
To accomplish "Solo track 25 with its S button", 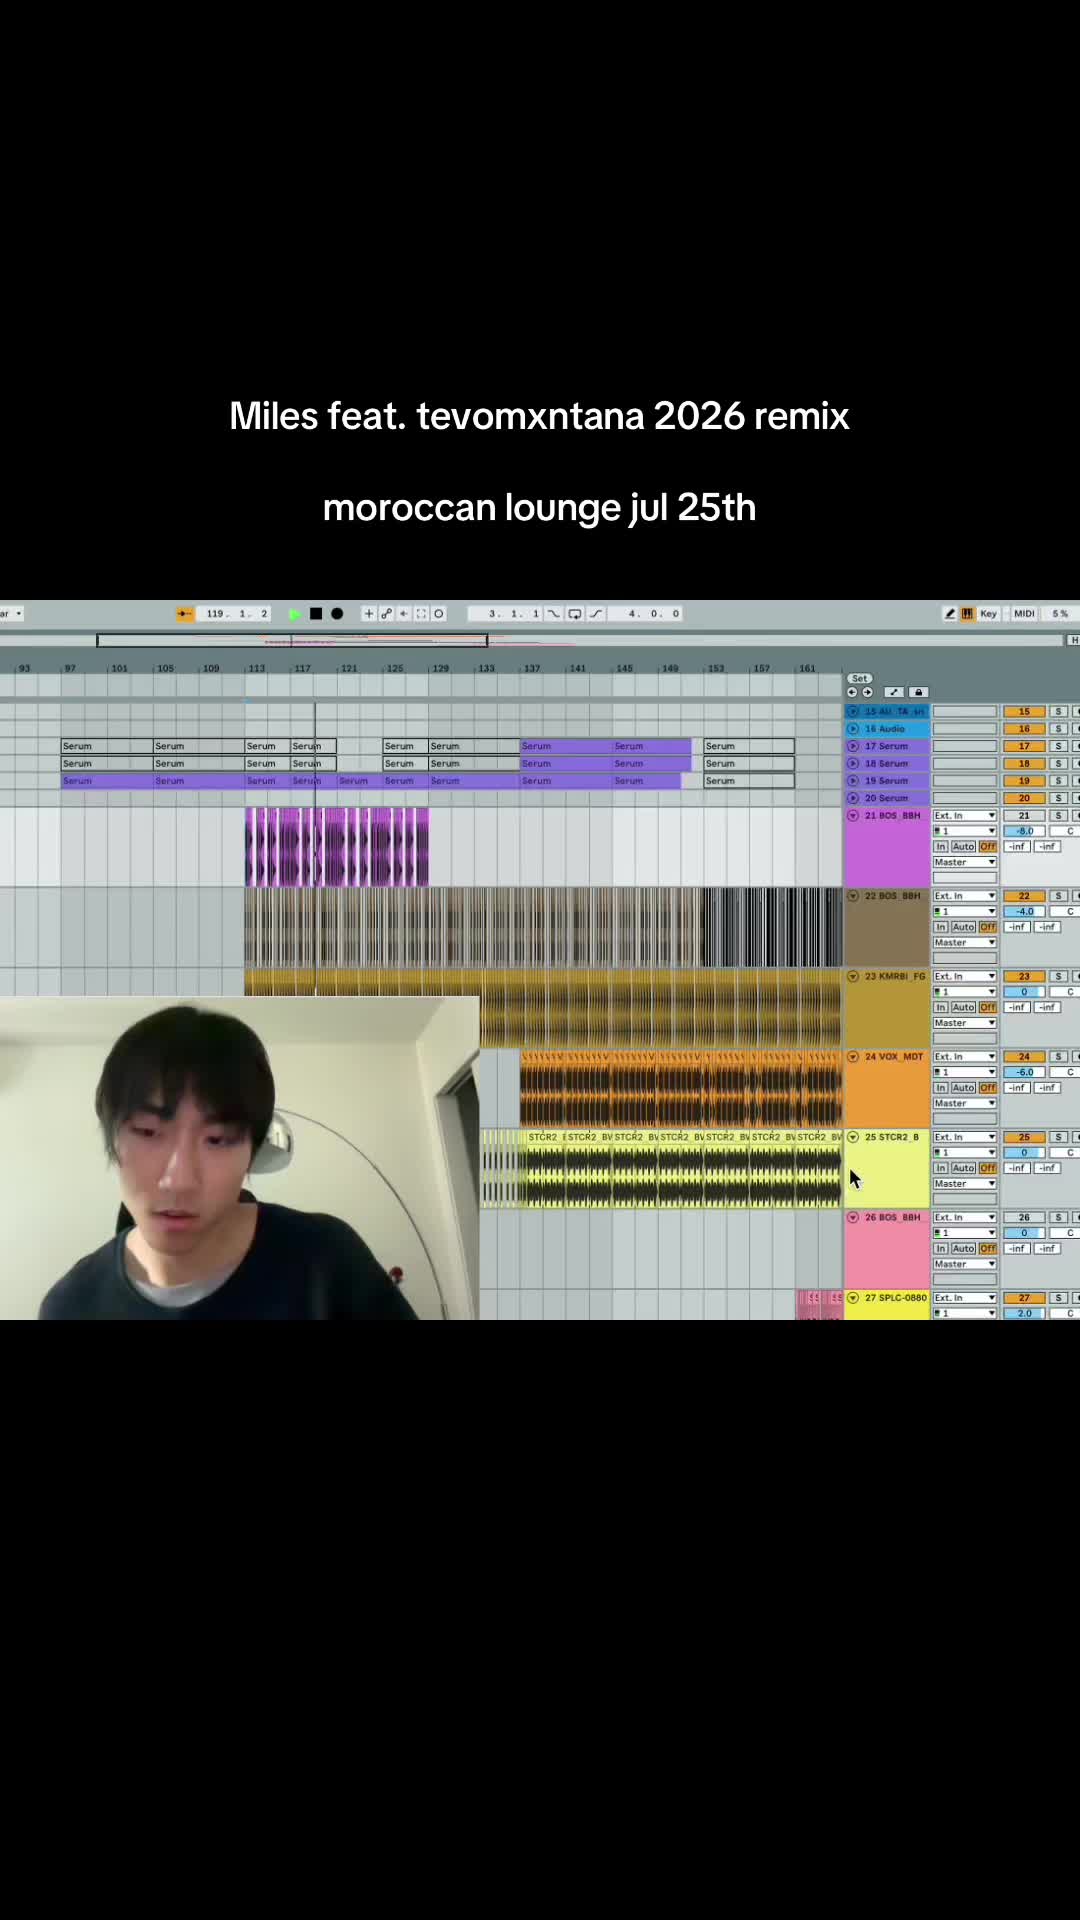I will tap(1058, 1137).
